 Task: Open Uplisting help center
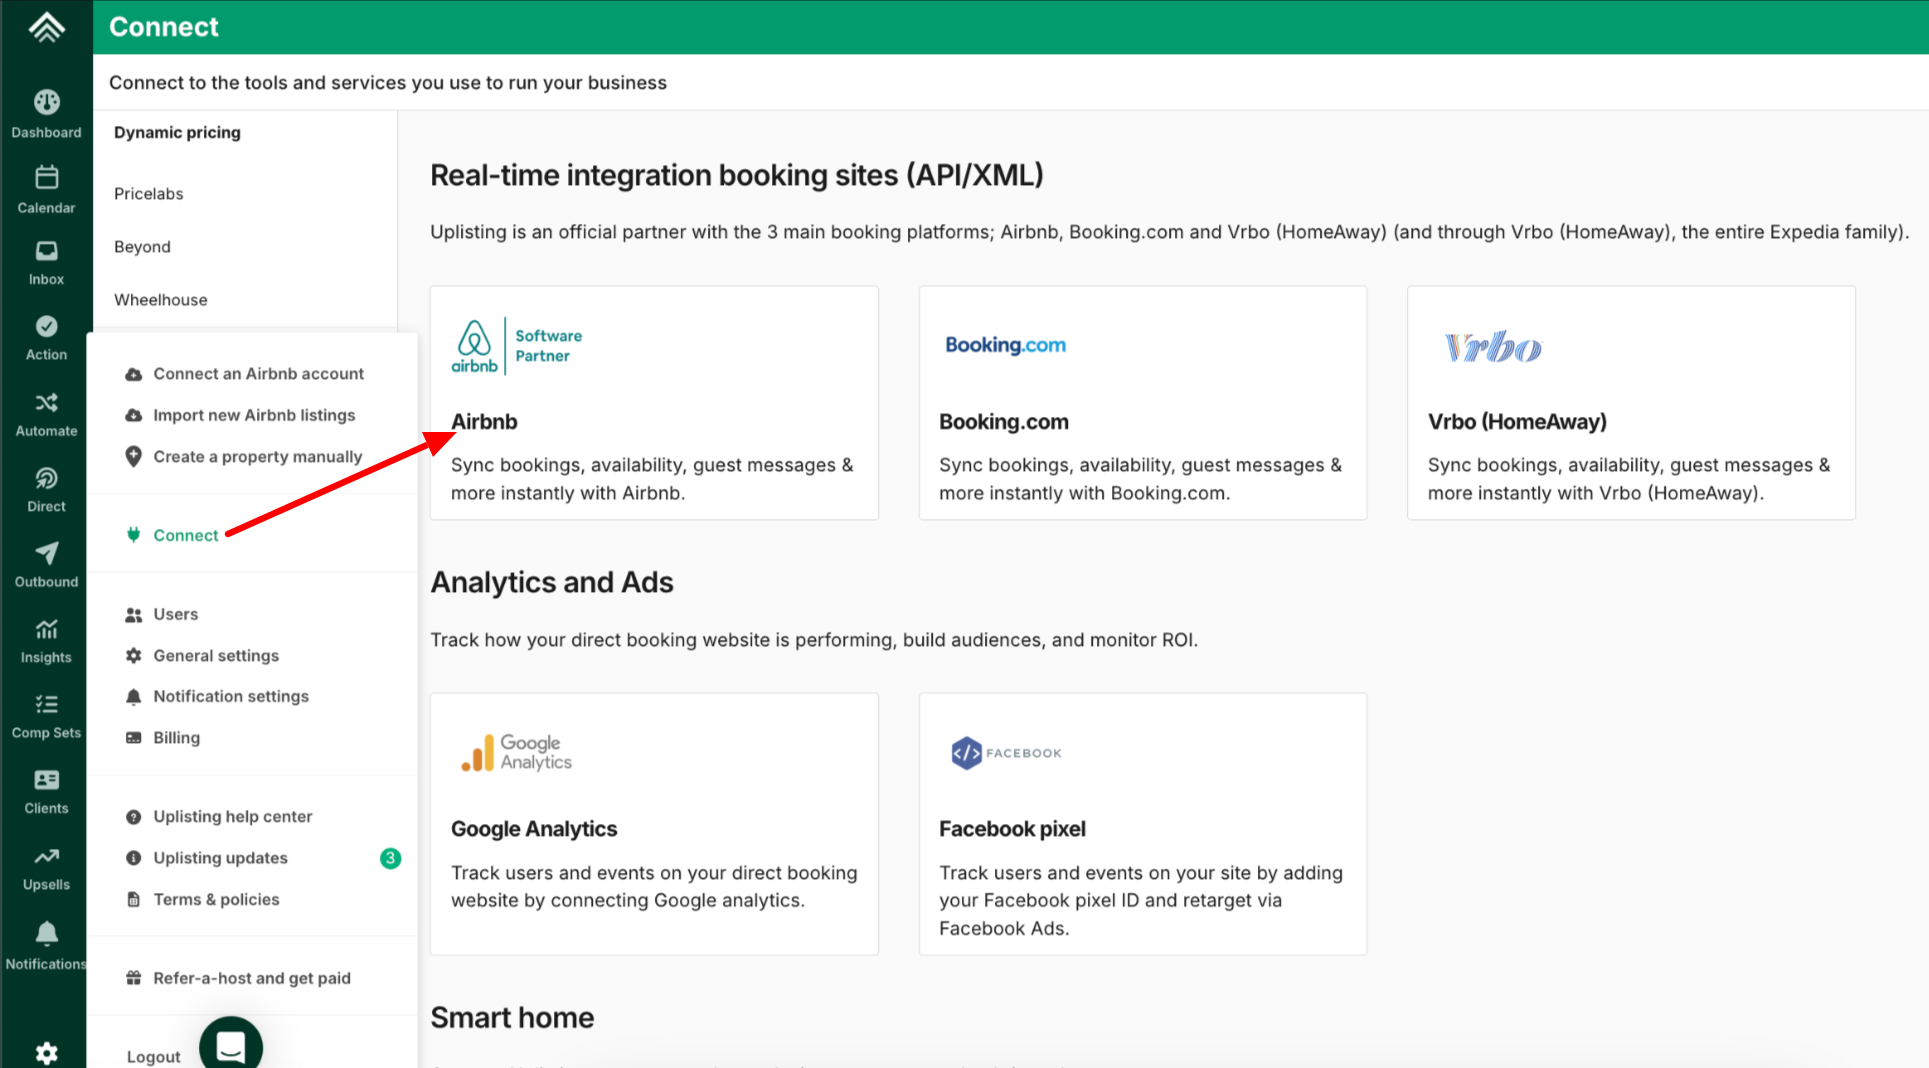click(x=232, y=817)
